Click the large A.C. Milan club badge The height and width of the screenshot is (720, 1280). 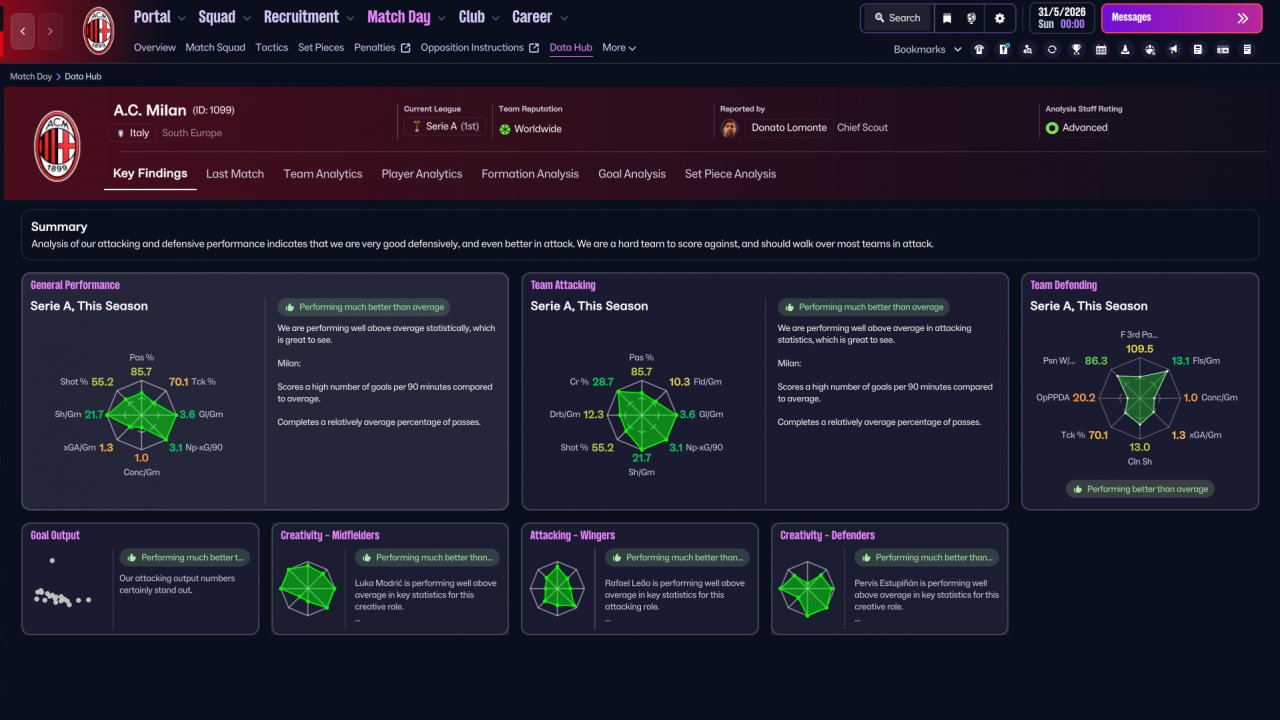click(x=57, y=145)
